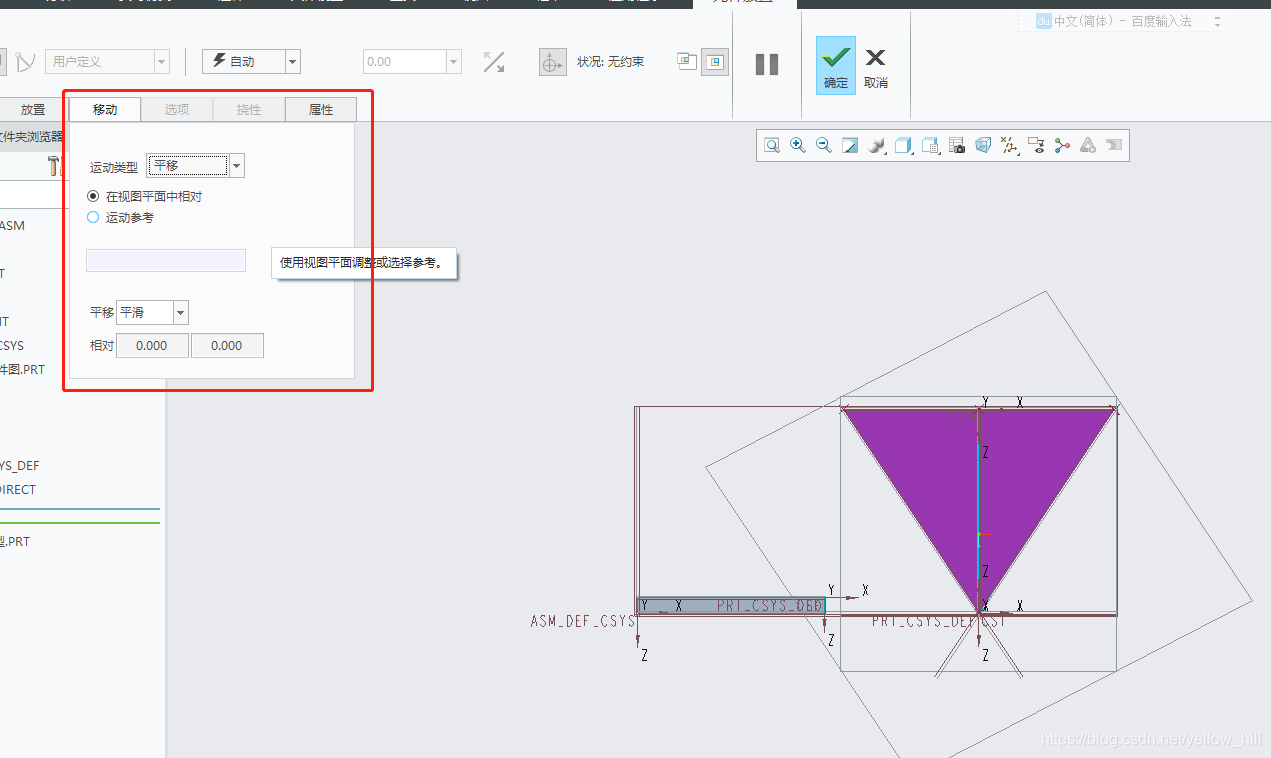
Task: Click the 3D dragger toggle icon
Action: tap(552, 63)
